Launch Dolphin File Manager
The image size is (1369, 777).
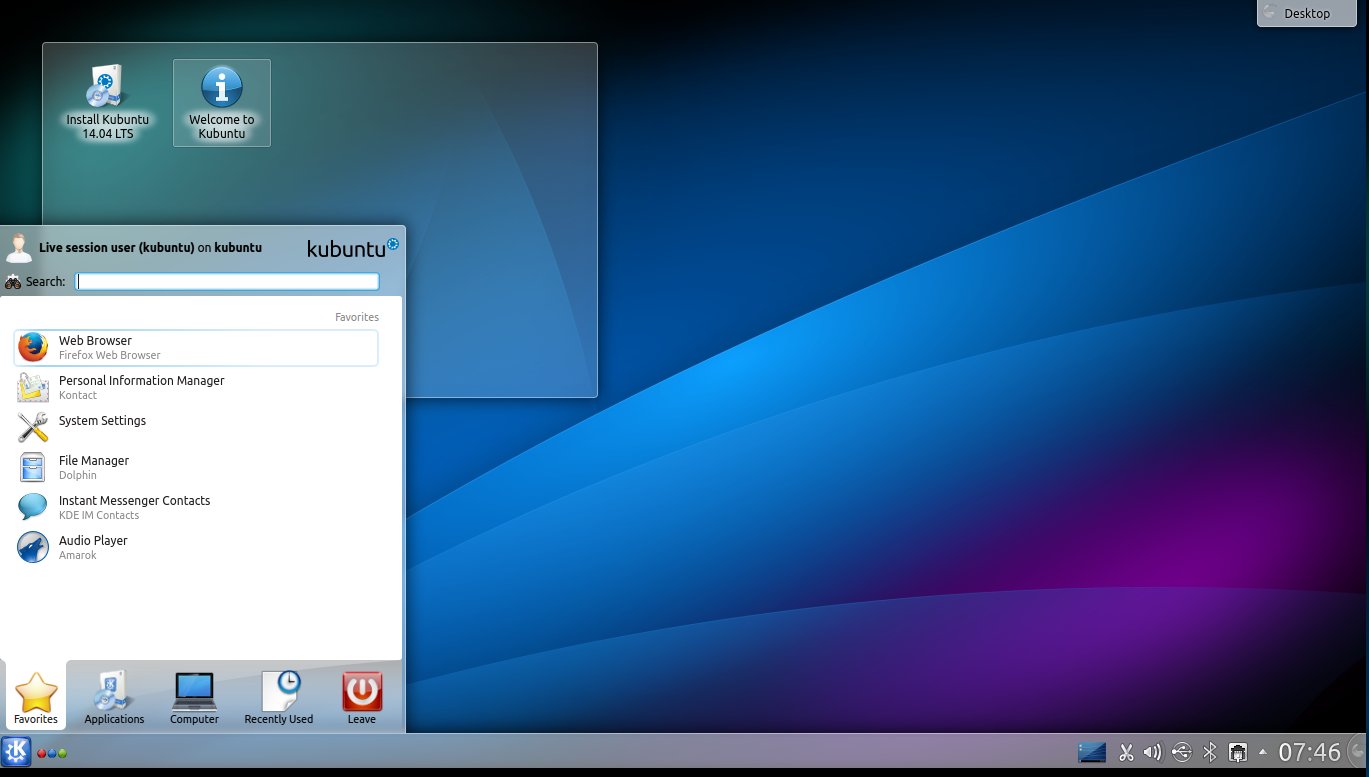[x=196, y=468]
